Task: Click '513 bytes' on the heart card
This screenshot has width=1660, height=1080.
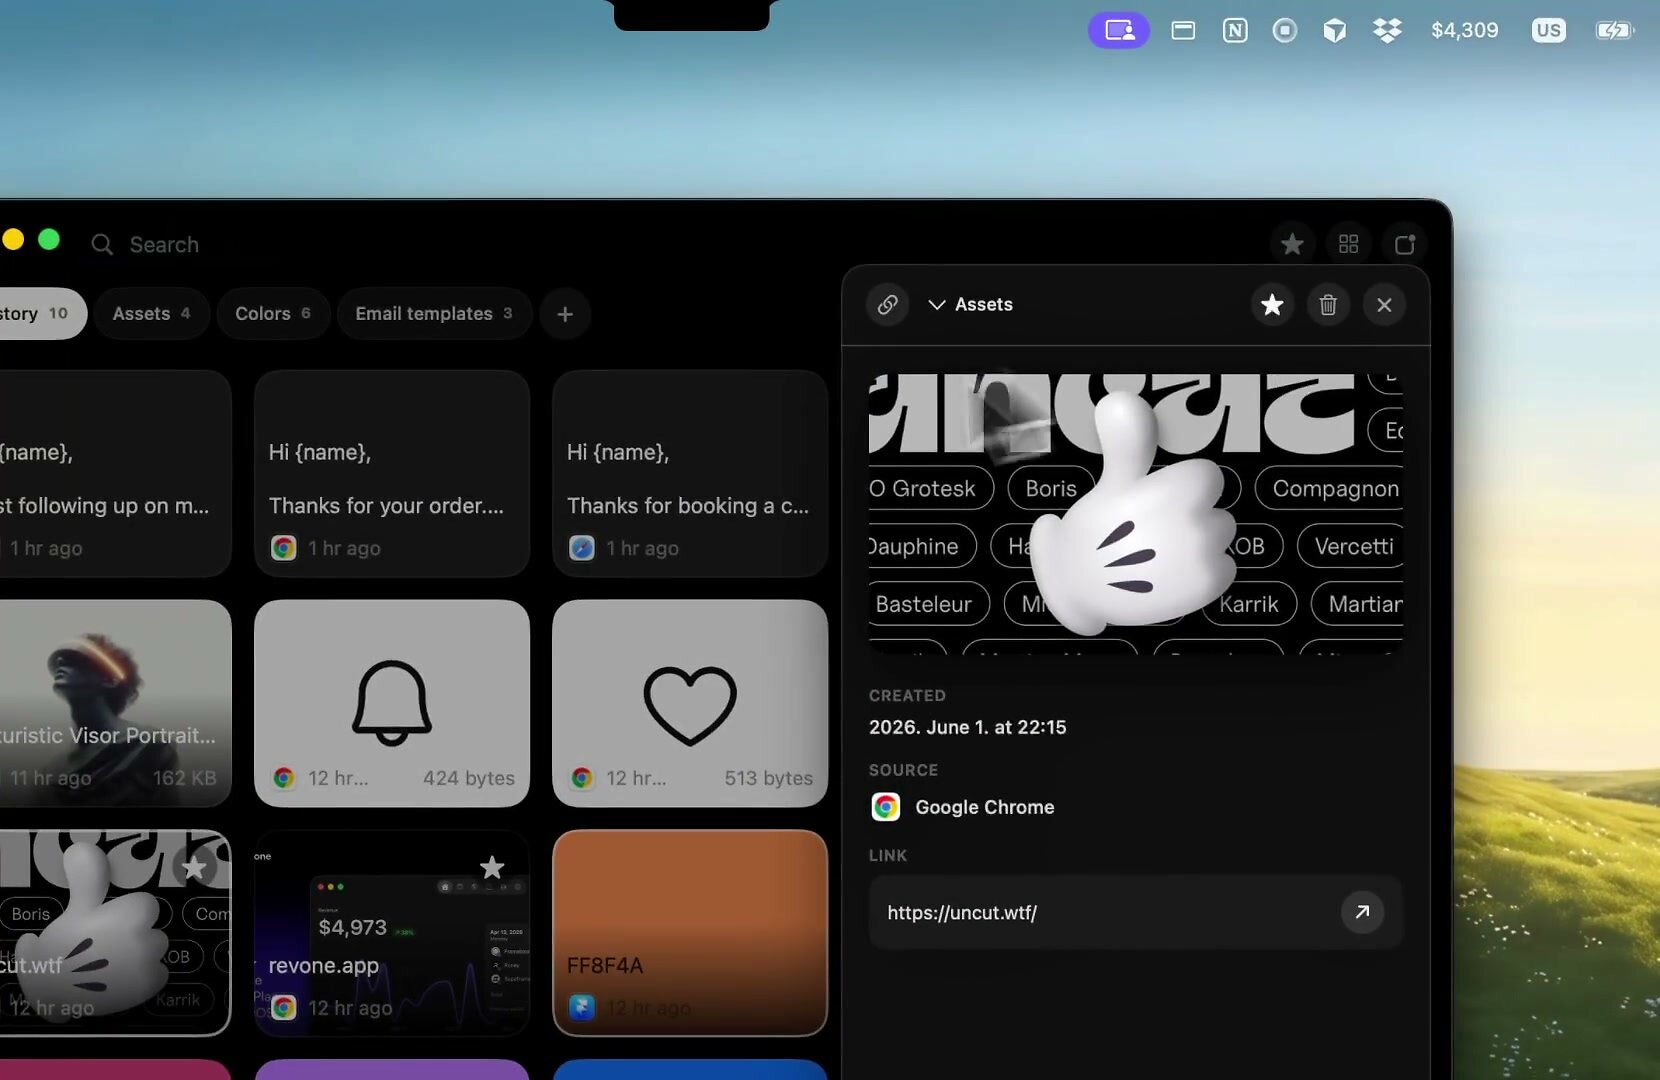Action: tap(769, 778)
